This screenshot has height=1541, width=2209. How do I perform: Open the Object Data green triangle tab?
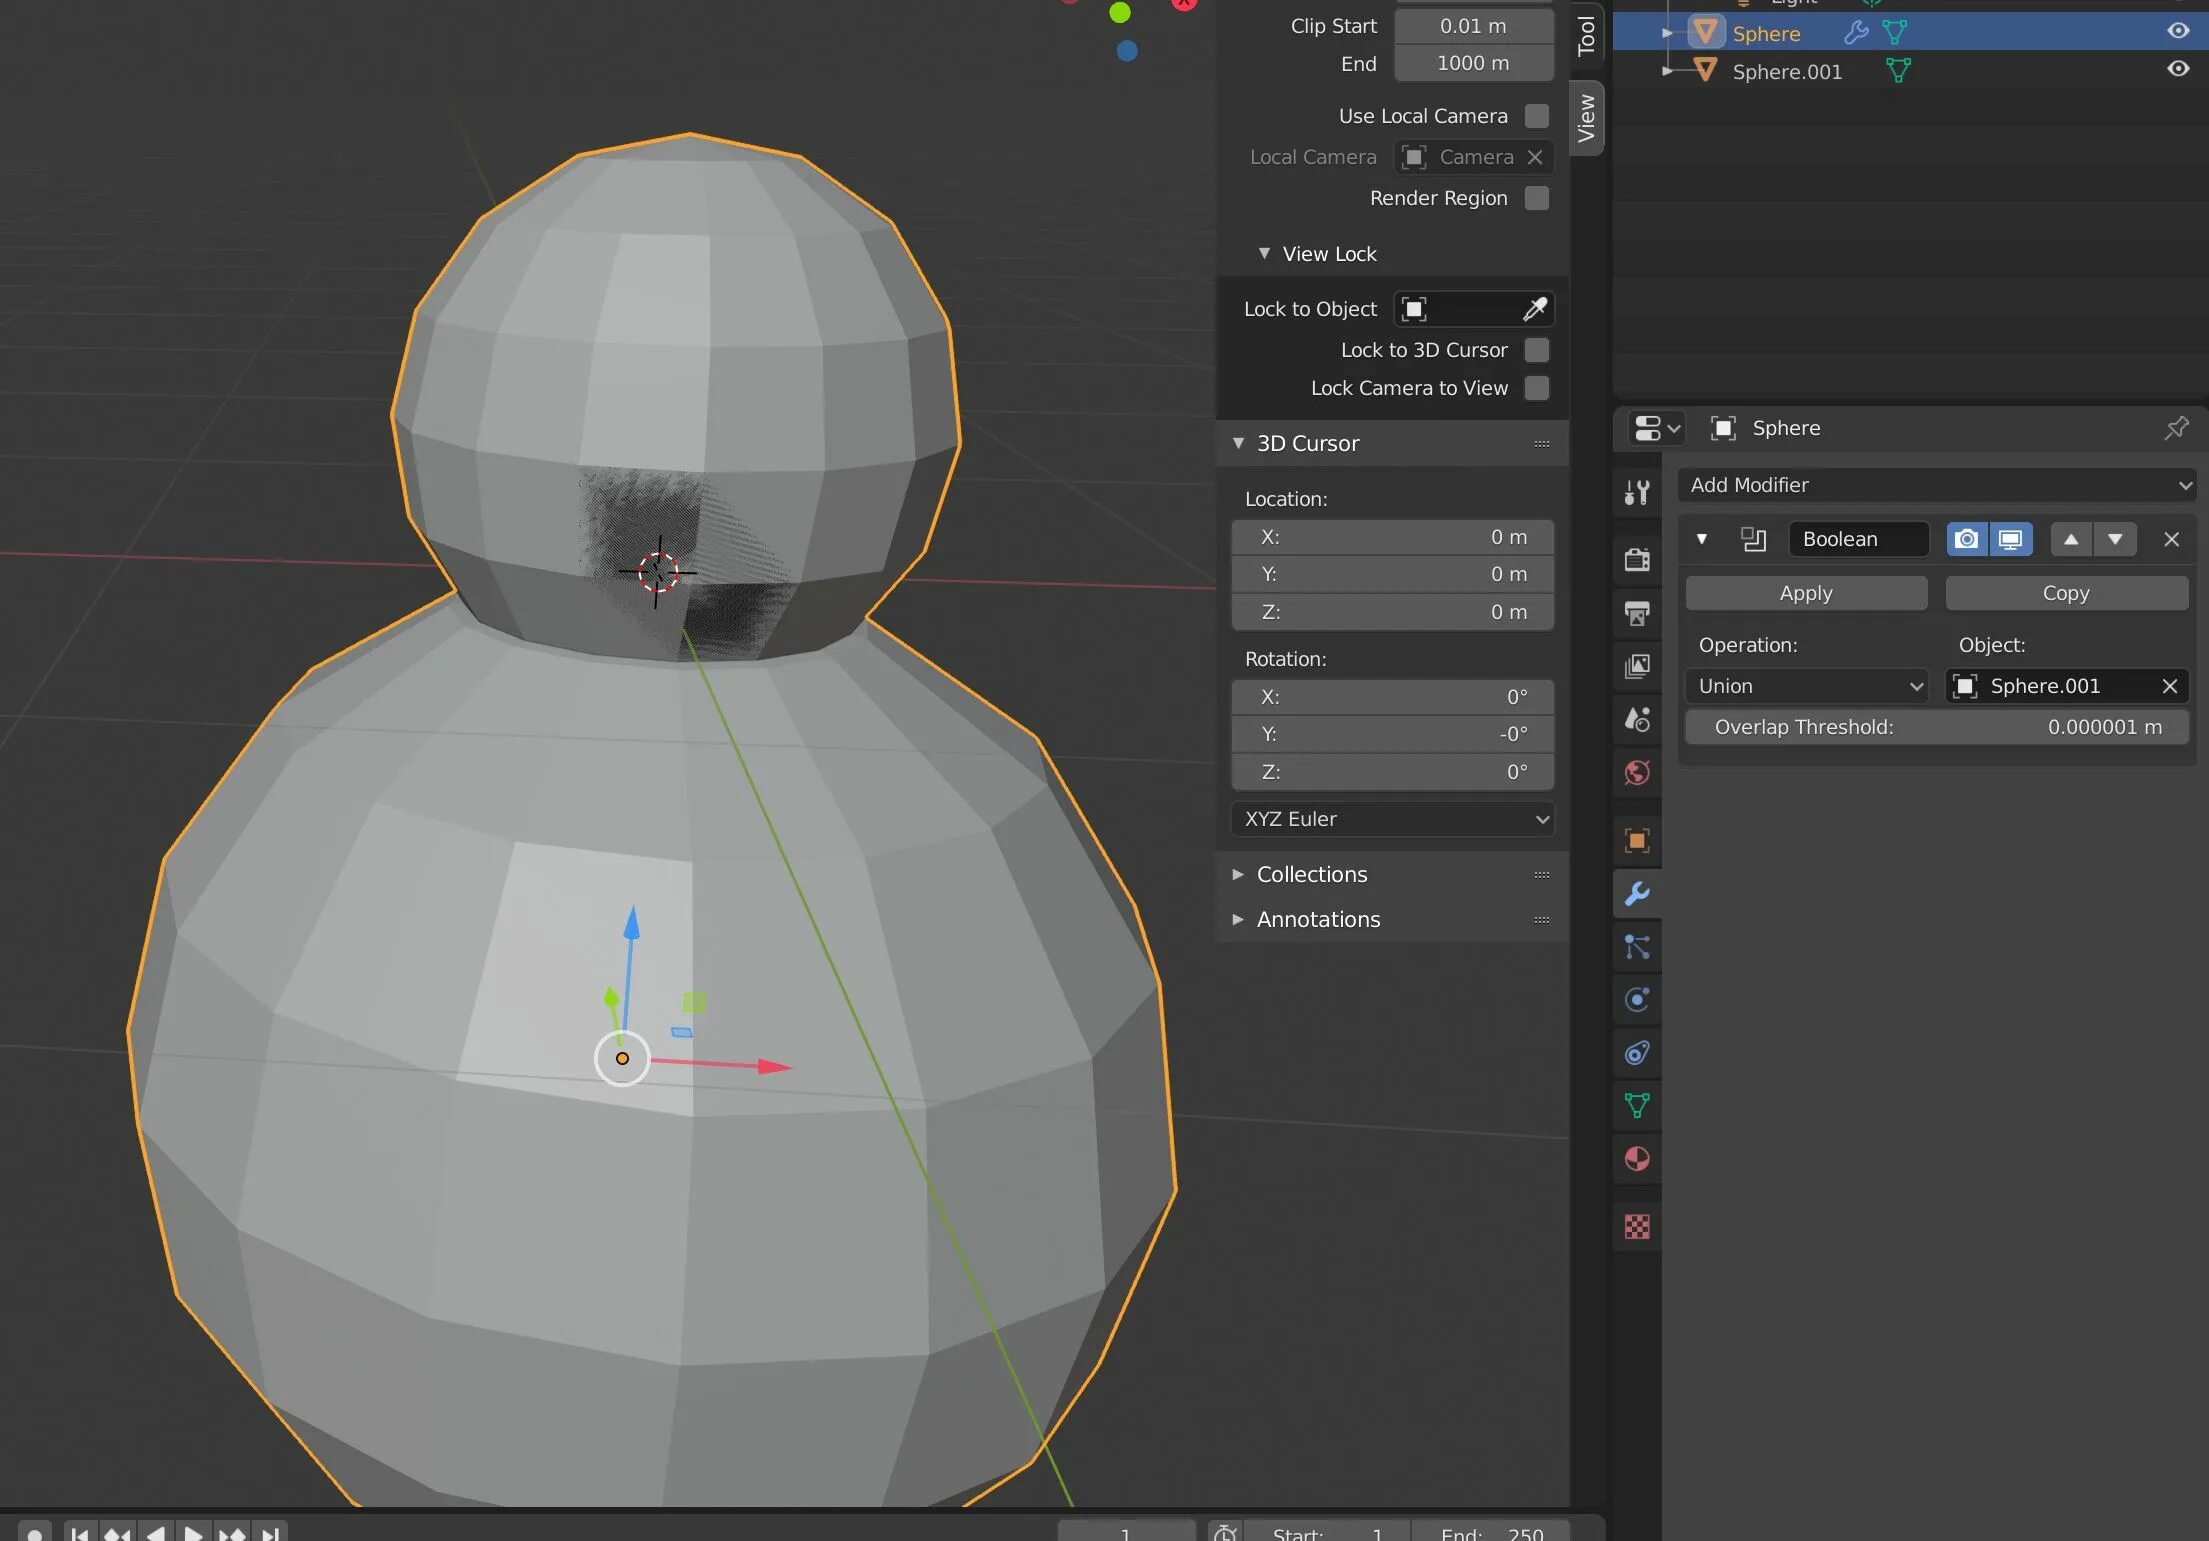tap(1637, 1105)
